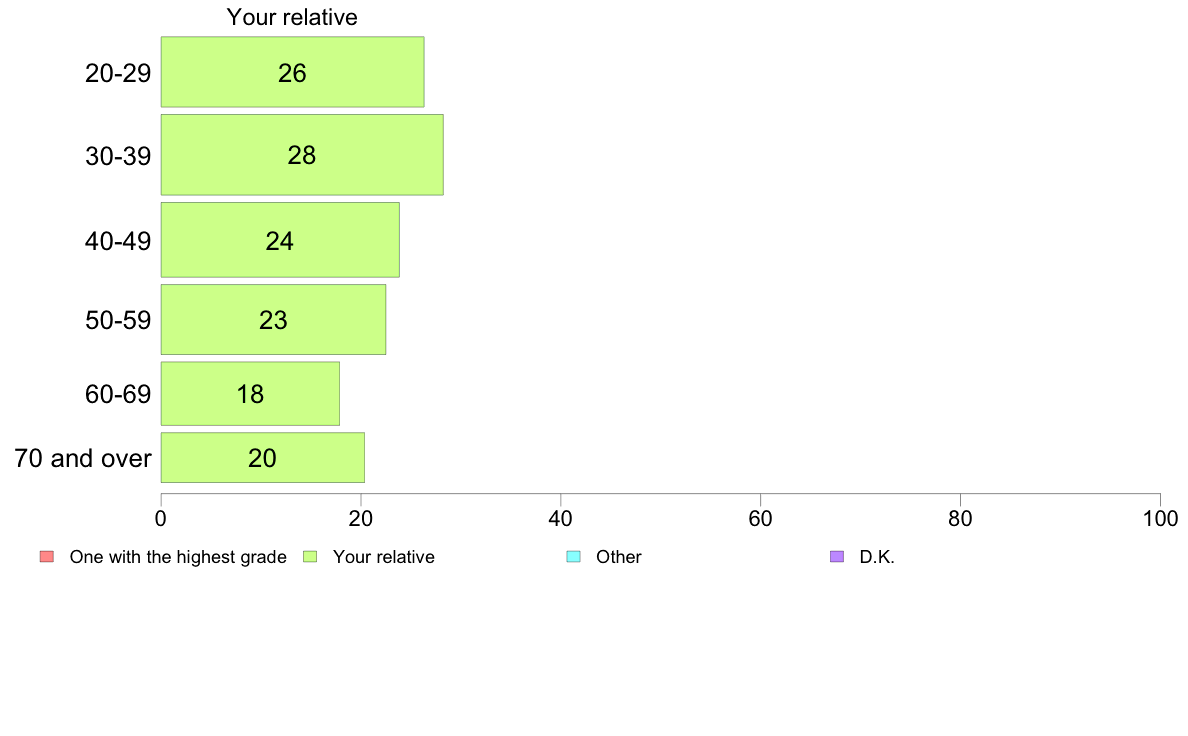Click the 'D.K.' legend label text
Viewport: 1188px width, 736px height.
877,557
